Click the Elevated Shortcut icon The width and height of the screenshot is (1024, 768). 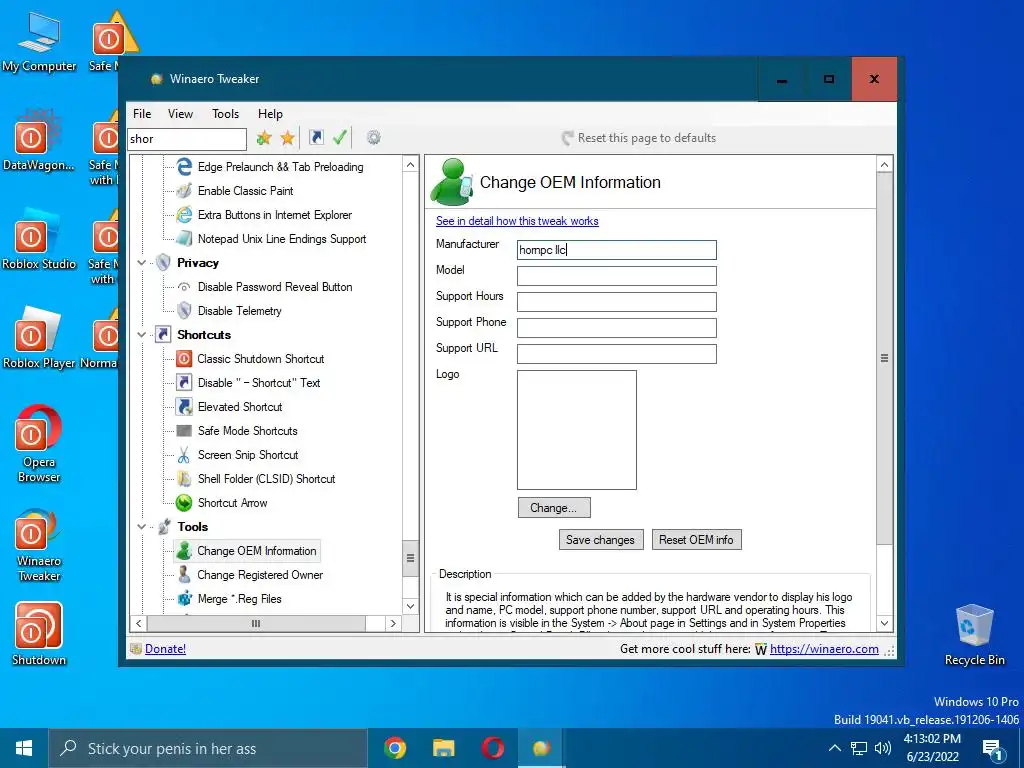point(185,407)
